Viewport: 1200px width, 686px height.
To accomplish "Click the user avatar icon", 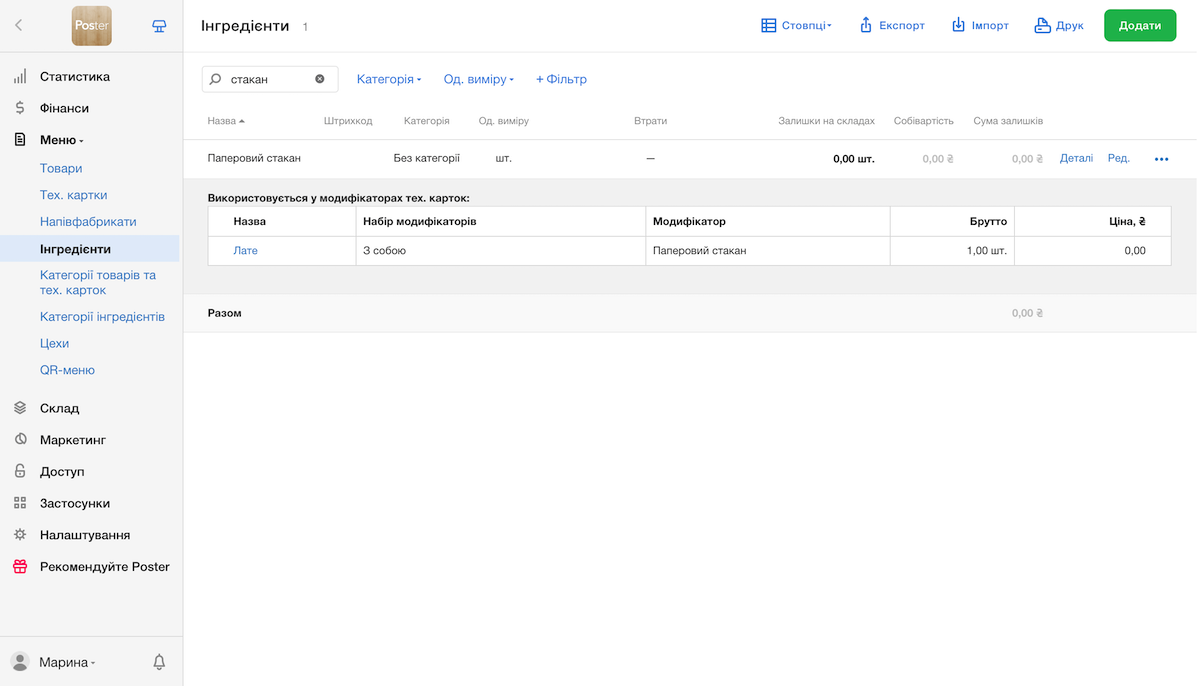I will [19, 662].
